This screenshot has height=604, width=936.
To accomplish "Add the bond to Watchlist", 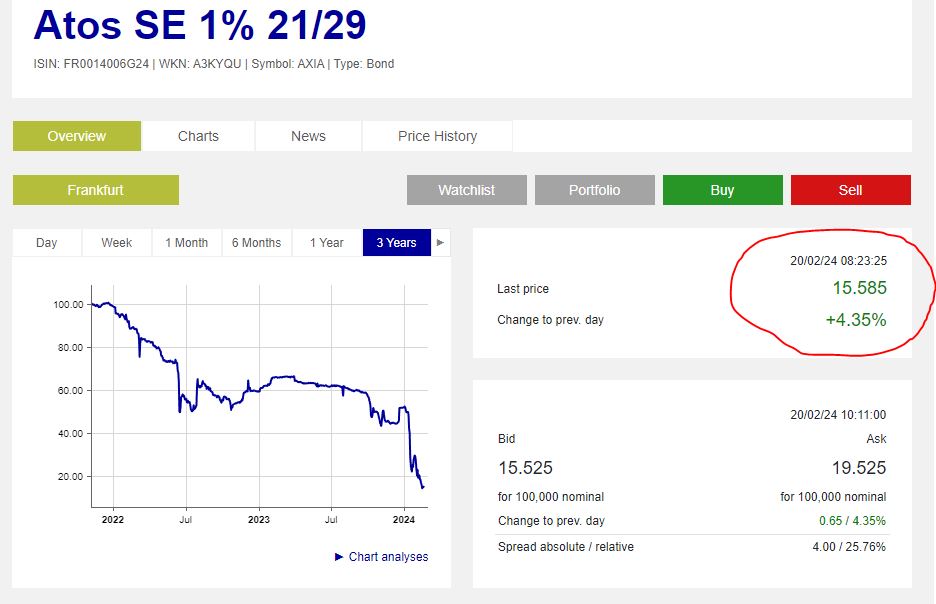I will [x=467, y=190].
